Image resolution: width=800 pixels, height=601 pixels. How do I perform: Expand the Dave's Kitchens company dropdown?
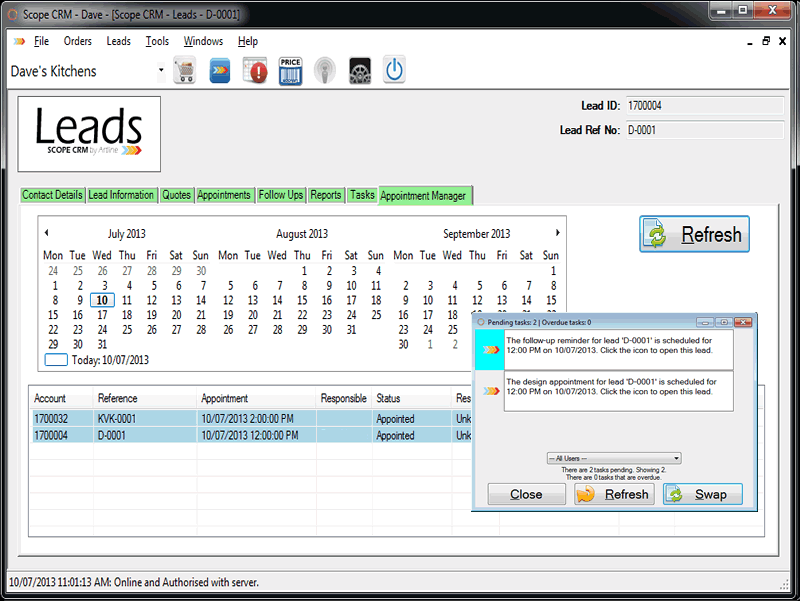coord(161,71)
